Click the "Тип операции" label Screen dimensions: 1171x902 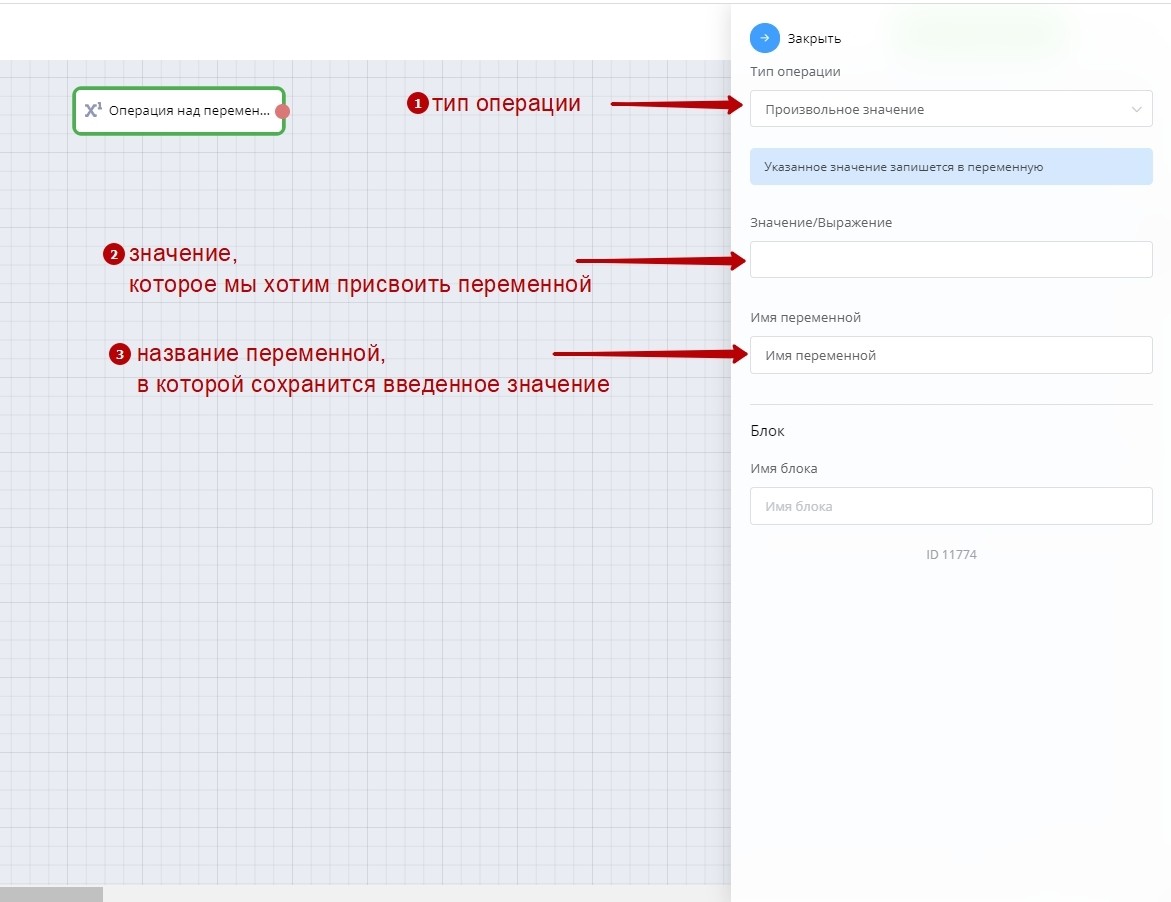[795, 72]
